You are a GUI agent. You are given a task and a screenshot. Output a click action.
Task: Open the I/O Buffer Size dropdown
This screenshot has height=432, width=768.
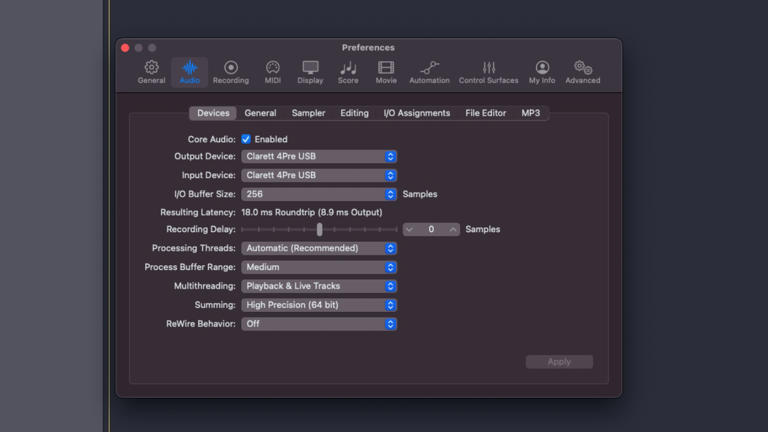pyautogui.click(x=319, y=194)
